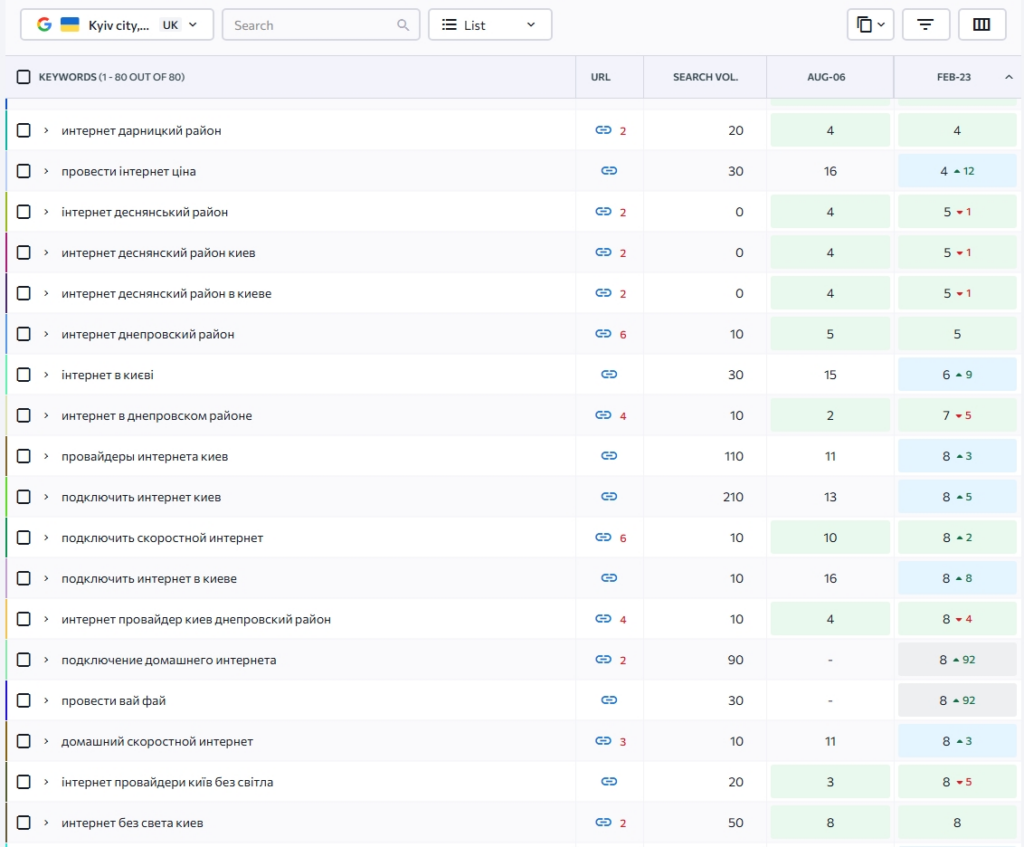Open the List view dropdown
This screenshot has width=1024, height=847.
(x=490, y=25)
